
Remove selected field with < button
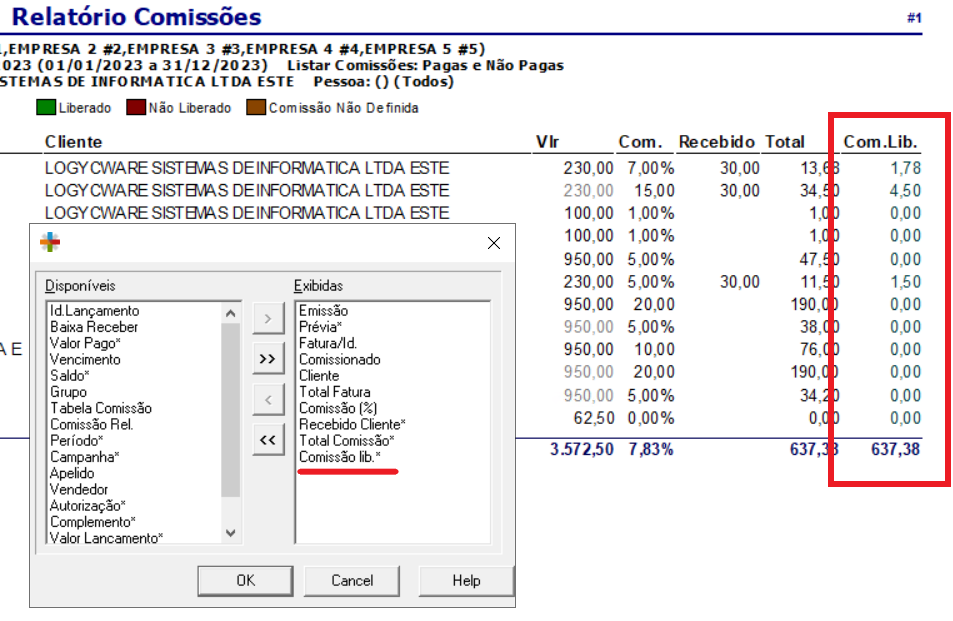point(267,400)
